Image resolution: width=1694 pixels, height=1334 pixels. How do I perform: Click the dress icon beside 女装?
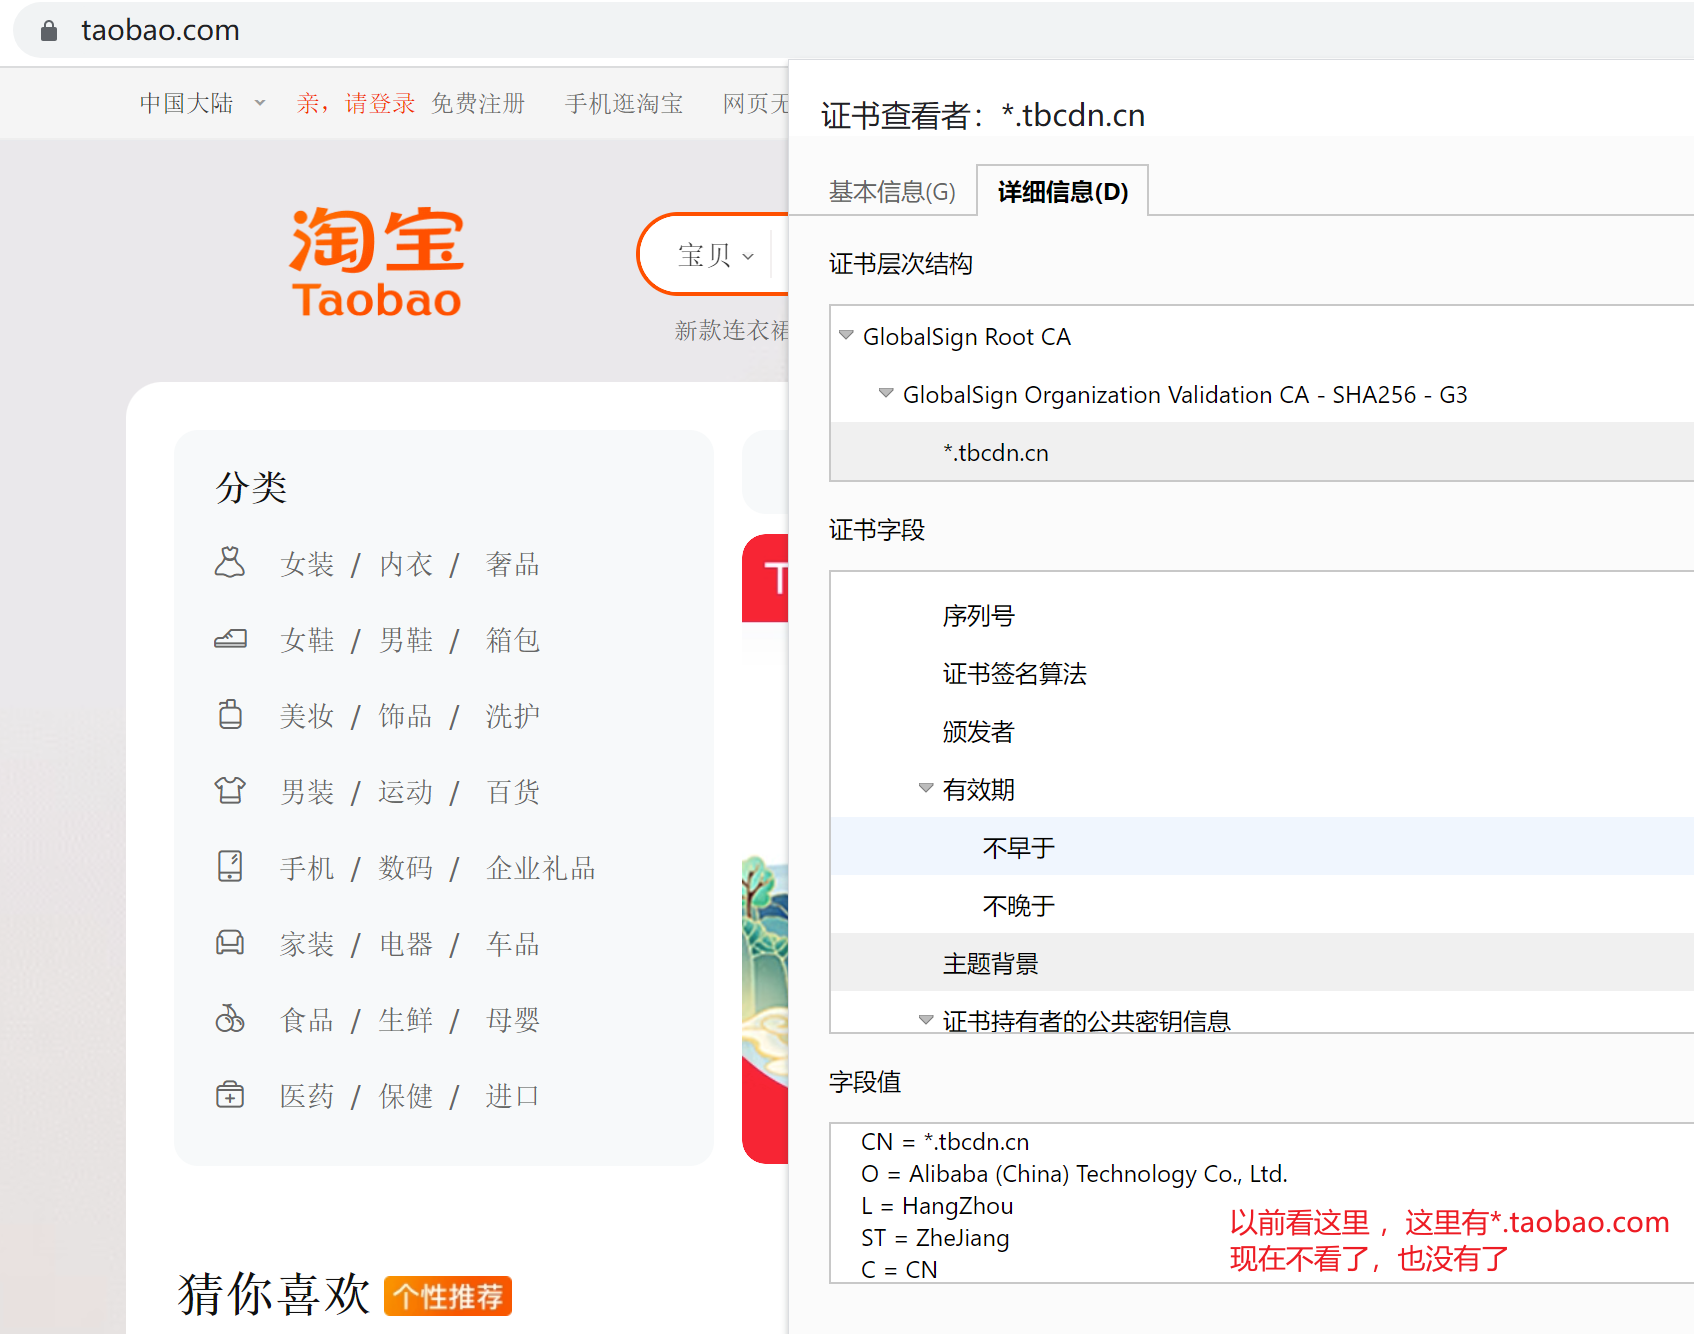coord(230,563)
